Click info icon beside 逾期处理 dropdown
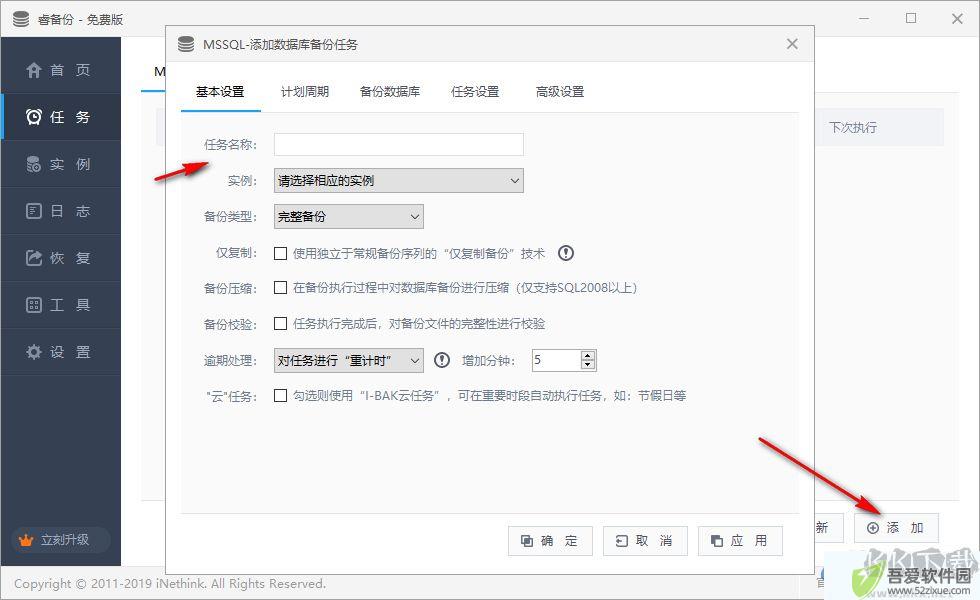Screen dimensions: 980x600 tap(442, 361)
